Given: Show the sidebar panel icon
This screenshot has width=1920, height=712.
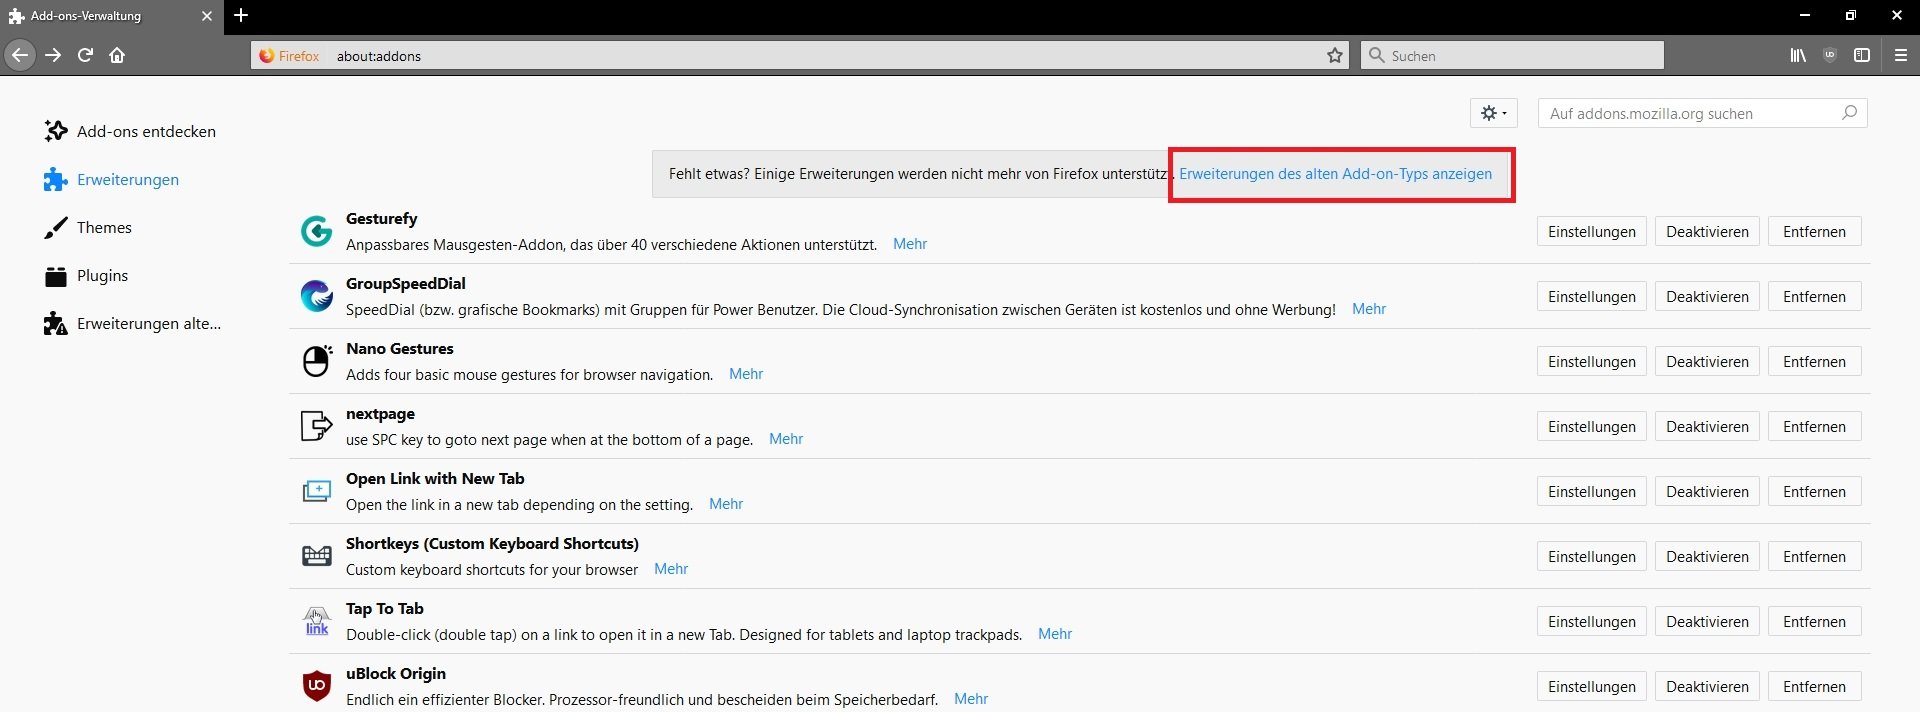Looking at the screenshot, I should [x=1862, y=55].
